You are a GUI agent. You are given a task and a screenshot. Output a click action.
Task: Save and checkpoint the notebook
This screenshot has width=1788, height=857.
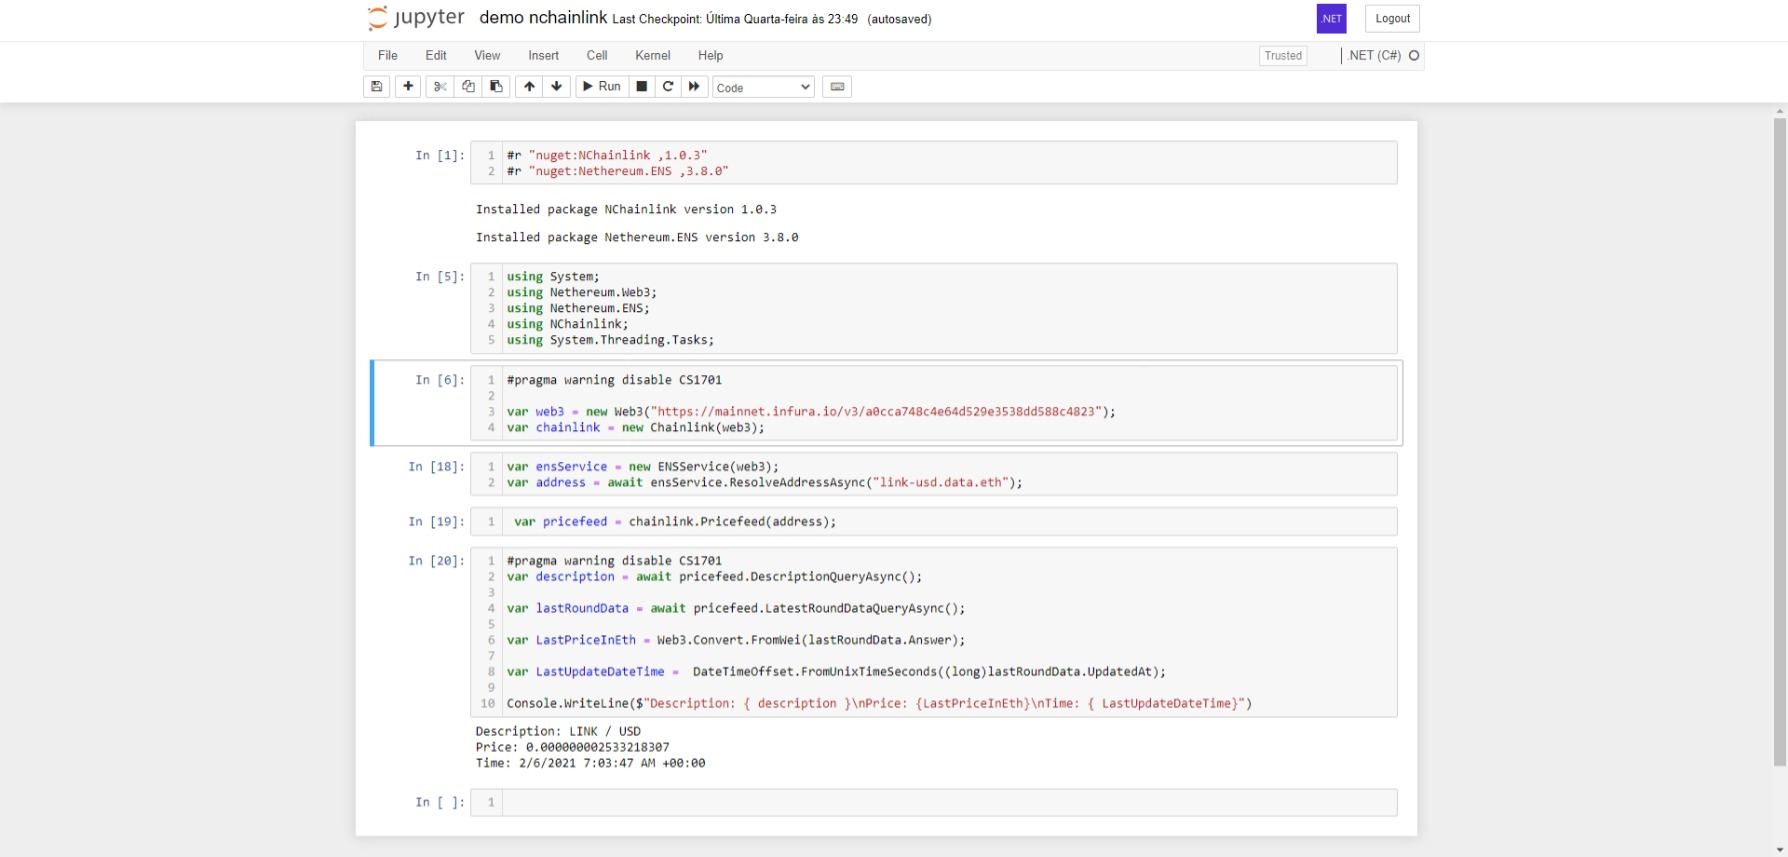pos(377,87)
